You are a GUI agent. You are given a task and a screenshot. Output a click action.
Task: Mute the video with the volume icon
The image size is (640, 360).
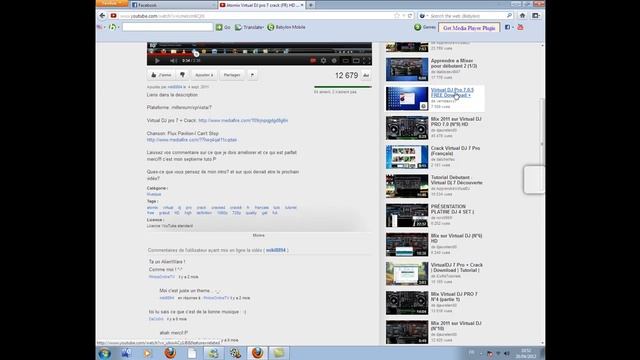pos(173,60)
